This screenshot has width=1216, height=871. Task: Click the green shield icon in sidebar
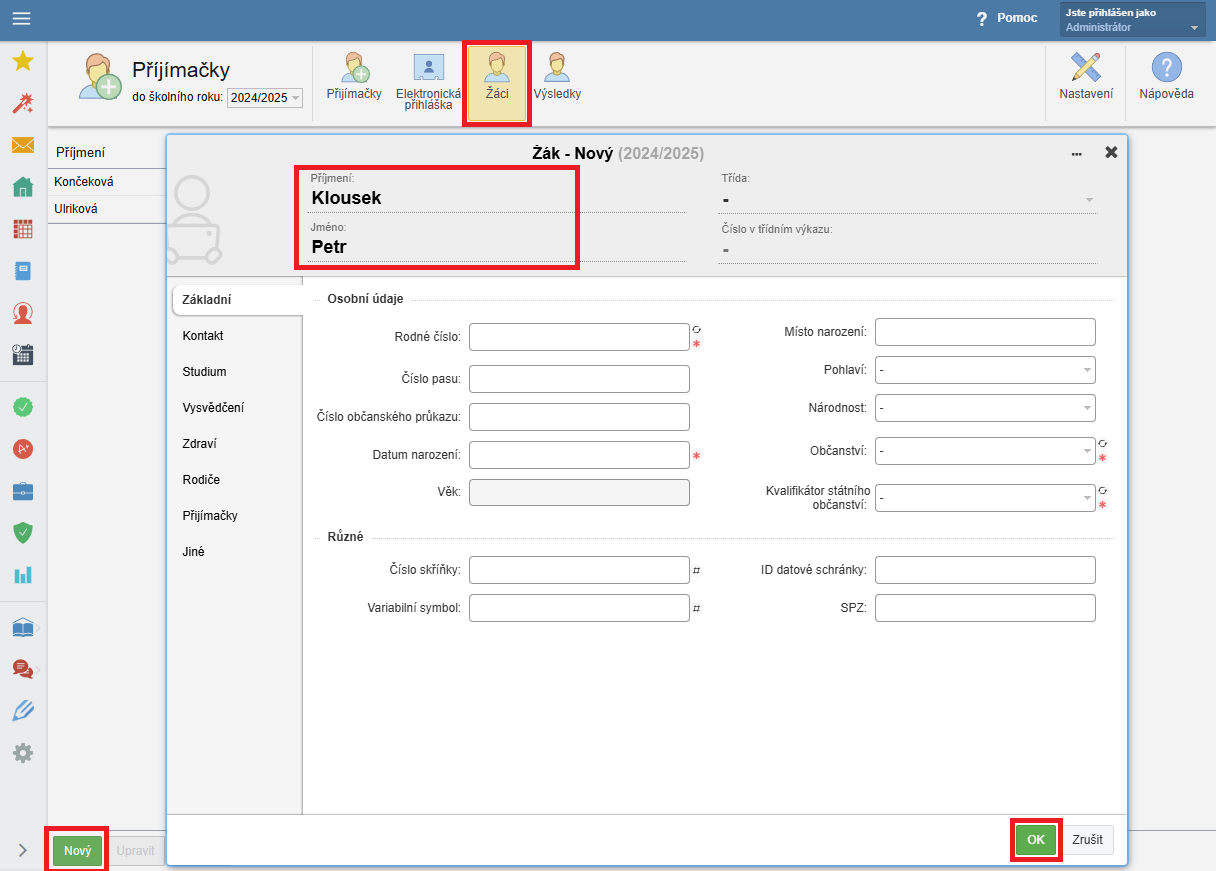click(23, 533)
